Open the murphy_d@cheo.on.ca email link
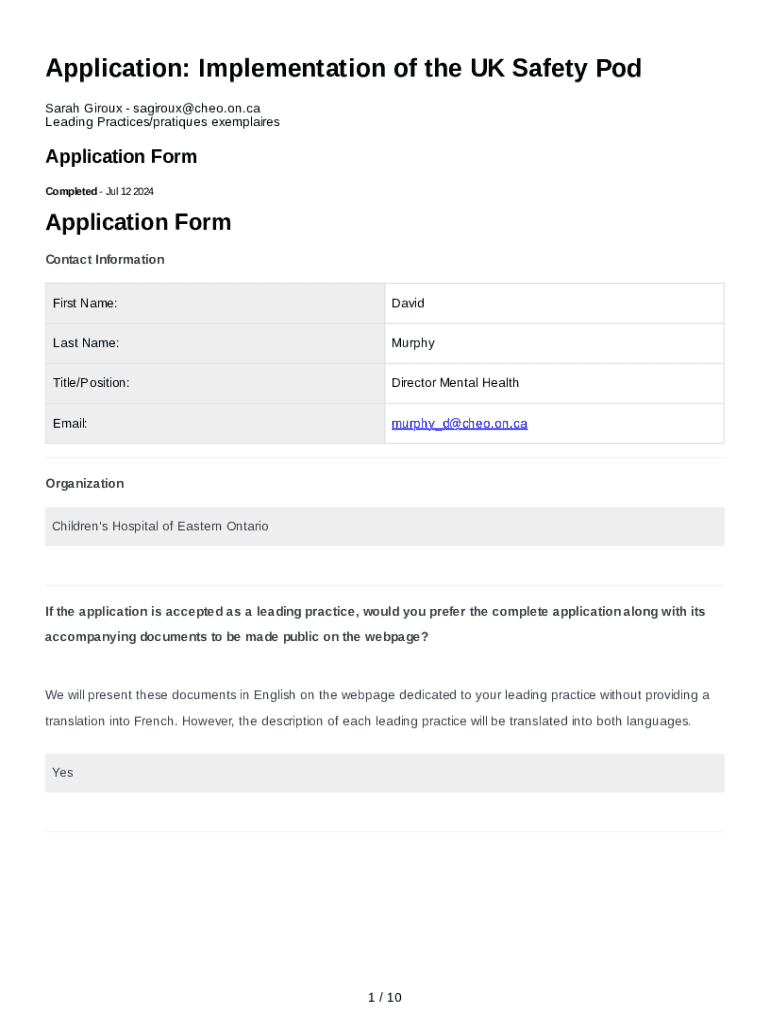The width and height of the screenshot is (770, 1024). tap(459, 424)
